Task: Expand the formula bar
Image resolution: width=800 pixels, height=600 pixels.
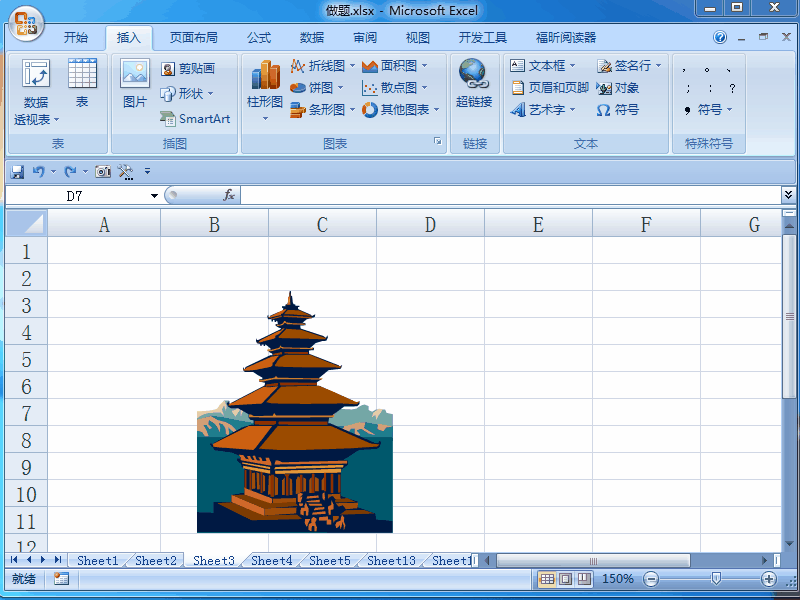Action: pyautogui.click(x=788, y=194)
